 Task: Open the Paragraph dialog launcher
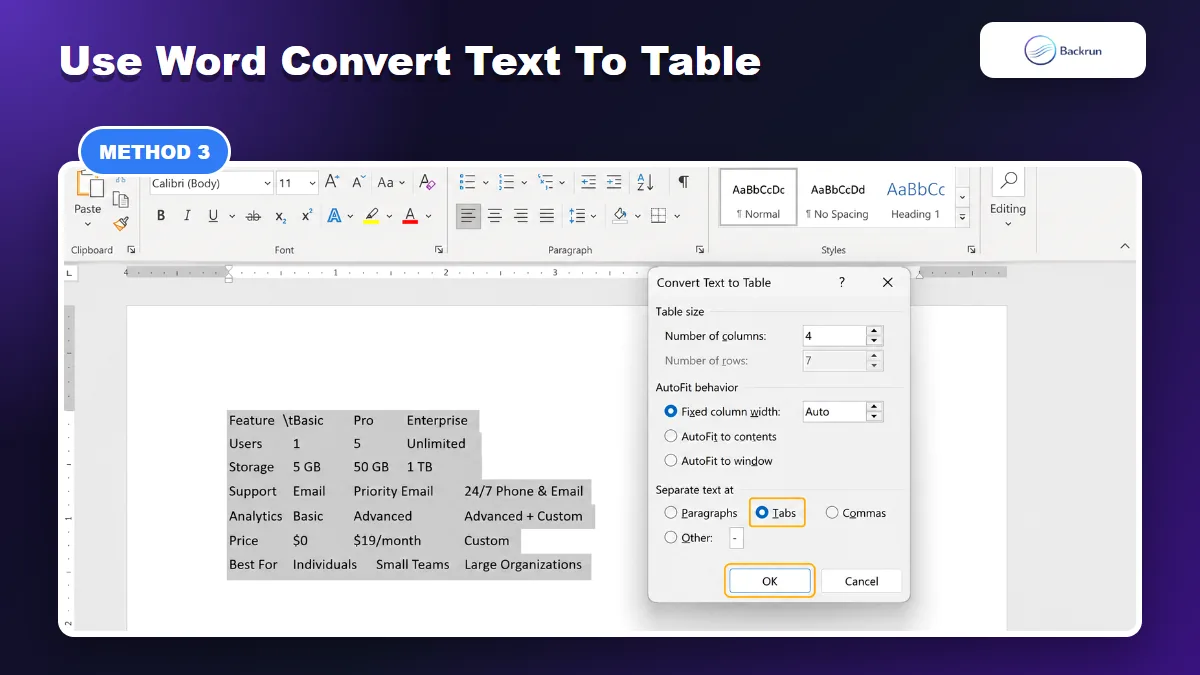(699, 250)
